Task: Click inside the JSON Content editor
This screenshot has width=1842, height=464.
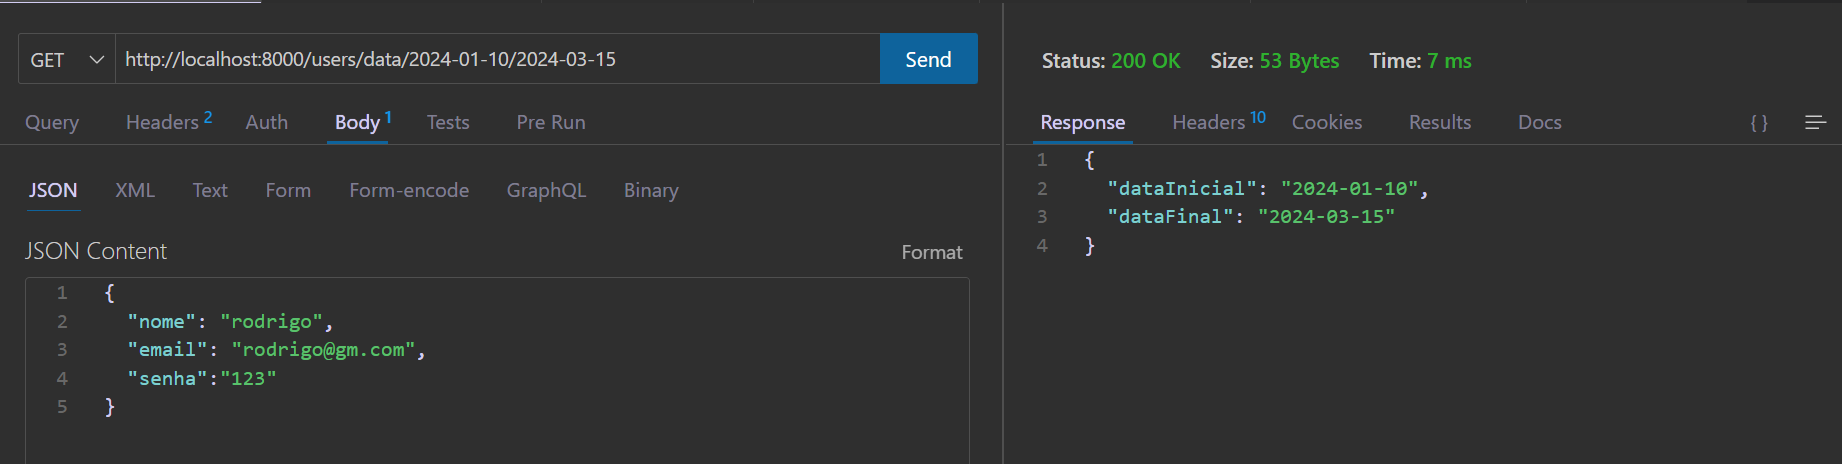Action: tap(497, 370)
